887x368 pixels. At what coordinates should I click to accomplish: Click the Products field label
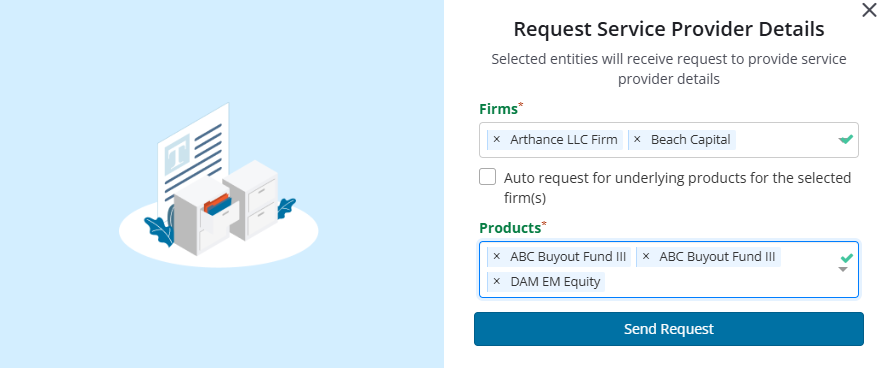pyautogui.click(x=510, y=228)
